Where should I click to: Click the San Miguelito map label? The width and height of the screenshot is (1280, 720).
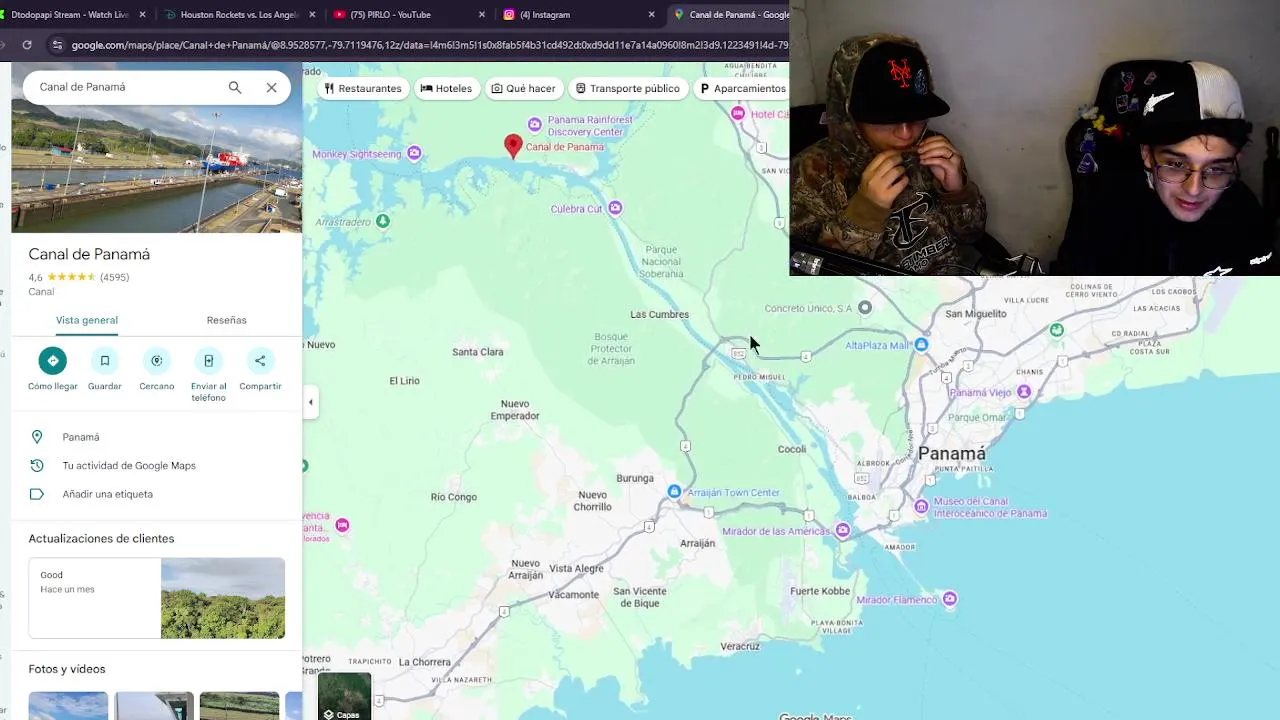pos(976,314)
